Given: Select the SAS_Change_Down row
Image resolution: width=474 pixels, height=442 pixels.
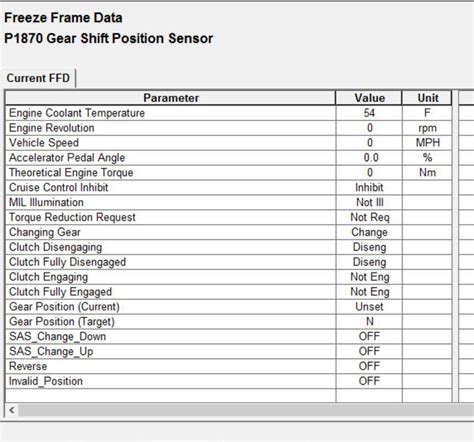Looking at the screenshot, I should tap(229, 337).
